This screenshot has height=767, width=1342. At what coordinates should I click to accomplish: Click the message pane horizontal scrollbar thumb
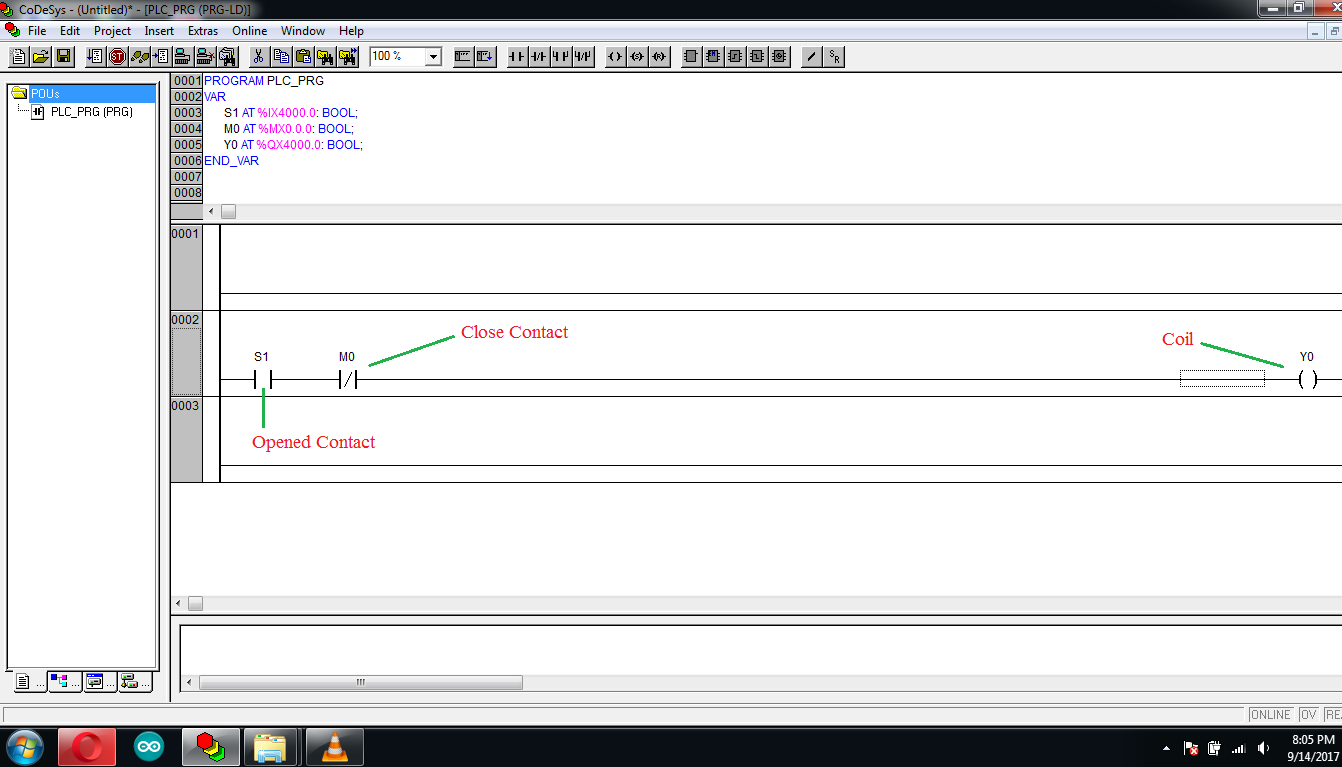point(360,683)
